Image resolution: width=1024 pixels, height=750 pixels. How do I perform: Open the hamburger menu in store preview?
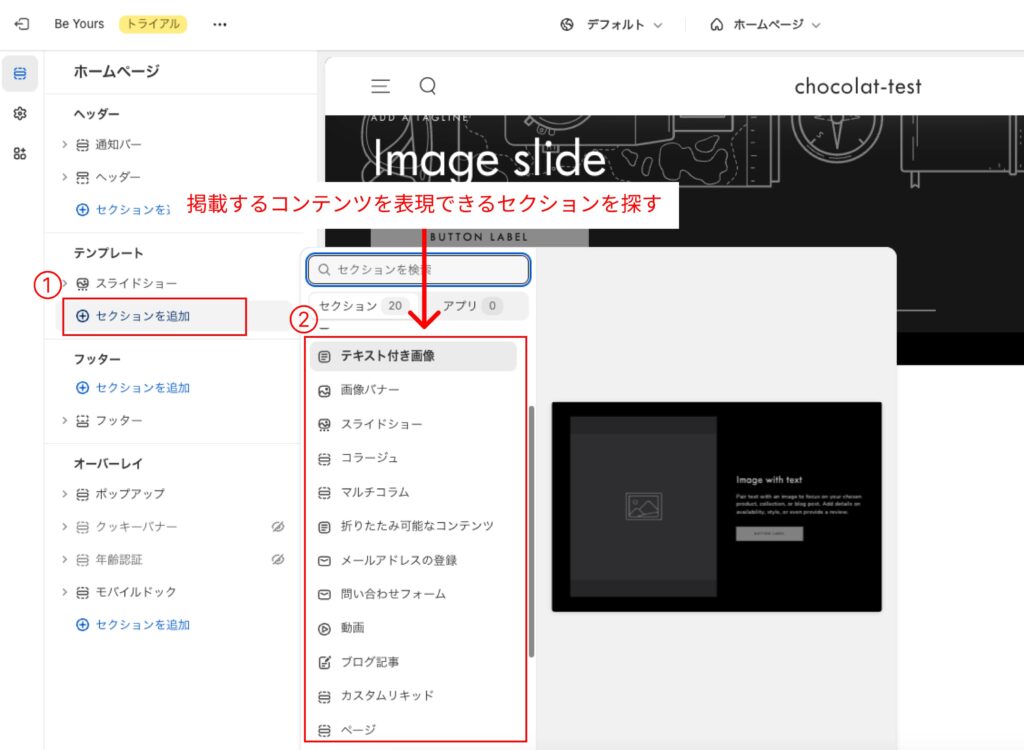click(380, 86)
